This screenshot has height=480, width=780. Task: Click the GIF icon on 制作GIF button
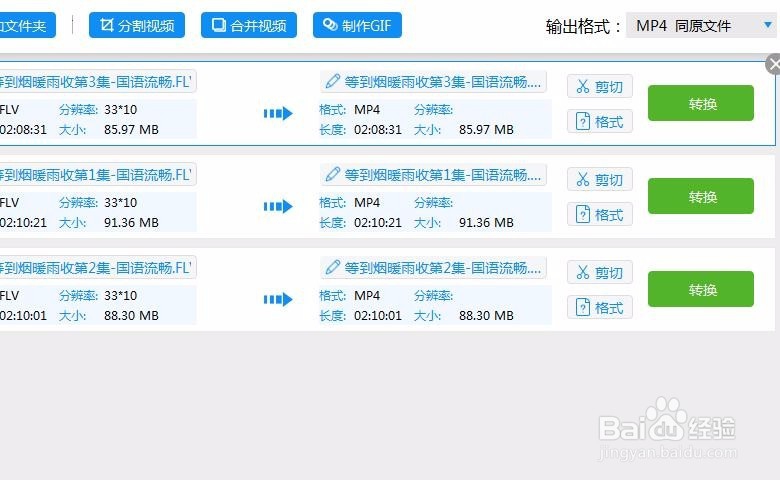point(330,24)
